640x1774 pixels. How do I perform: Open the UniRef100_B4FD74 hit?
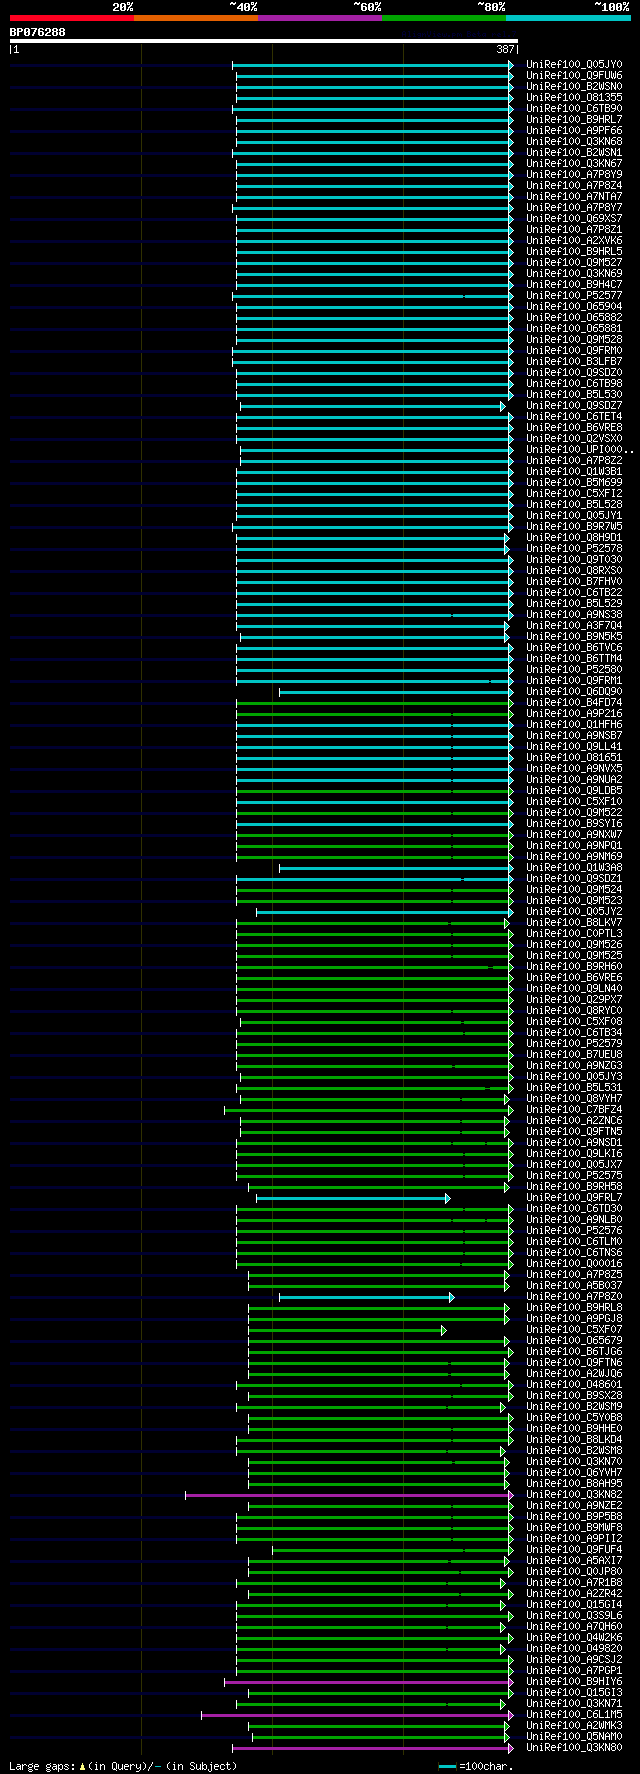coord(574,703)
